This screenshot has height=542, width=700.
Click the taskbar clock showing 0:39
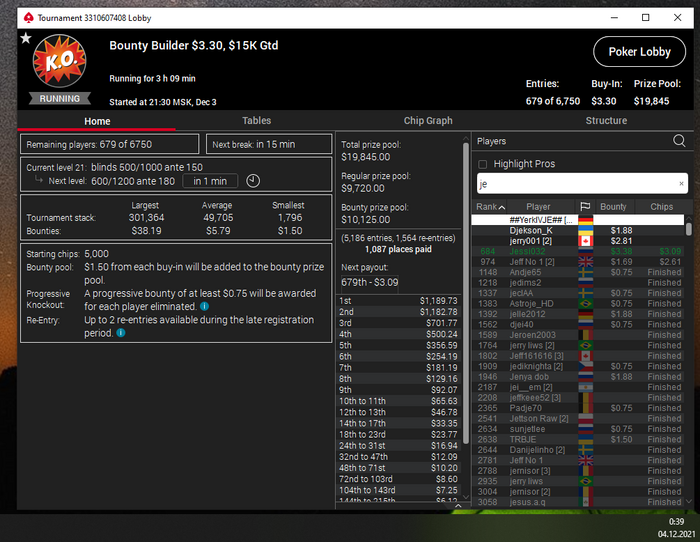676,521
